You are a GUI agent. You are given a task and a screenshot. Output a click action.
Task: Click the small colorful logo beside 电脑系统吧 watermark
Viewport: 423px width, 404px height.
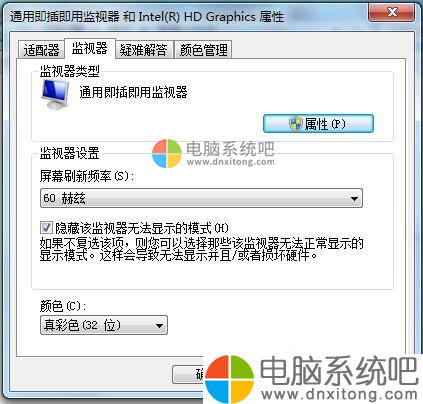[x=167, y=153]
